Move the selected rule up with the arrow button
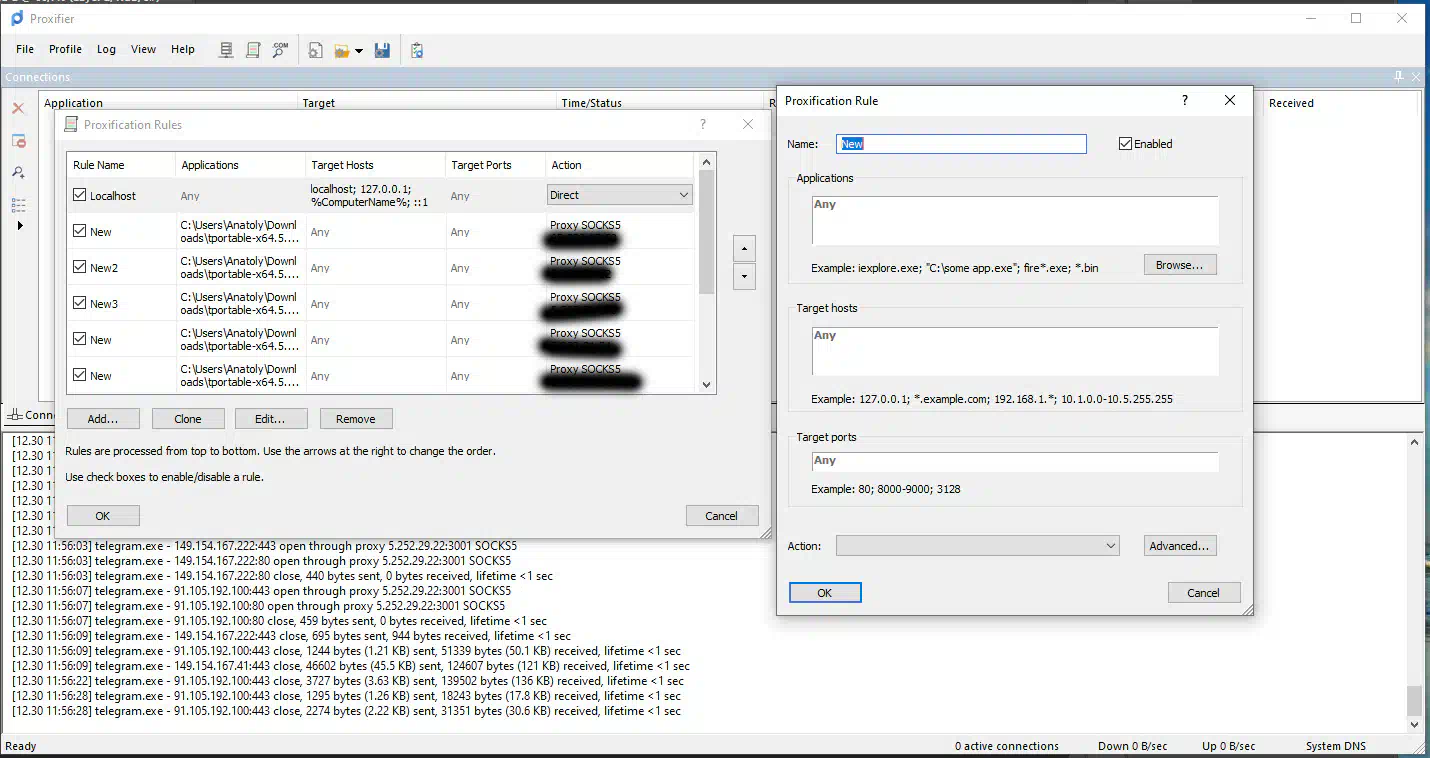 [744, 248]
